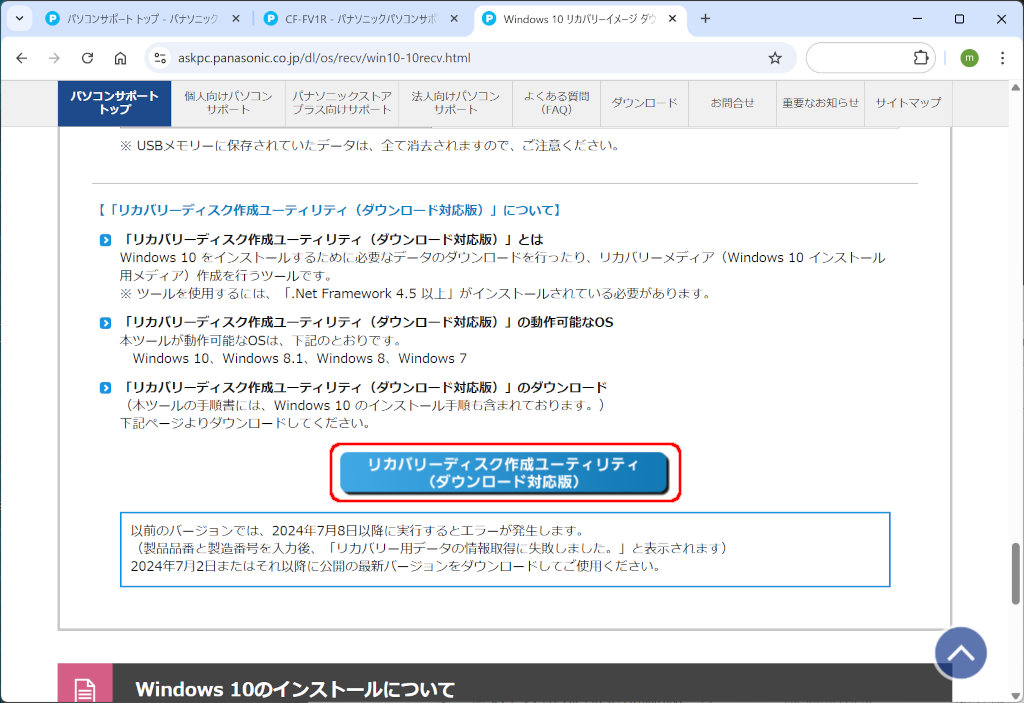Expand the tab search dropdown arrow
Image resolution: width=1024 pixels, height=703 pixels.
point(20,18)
